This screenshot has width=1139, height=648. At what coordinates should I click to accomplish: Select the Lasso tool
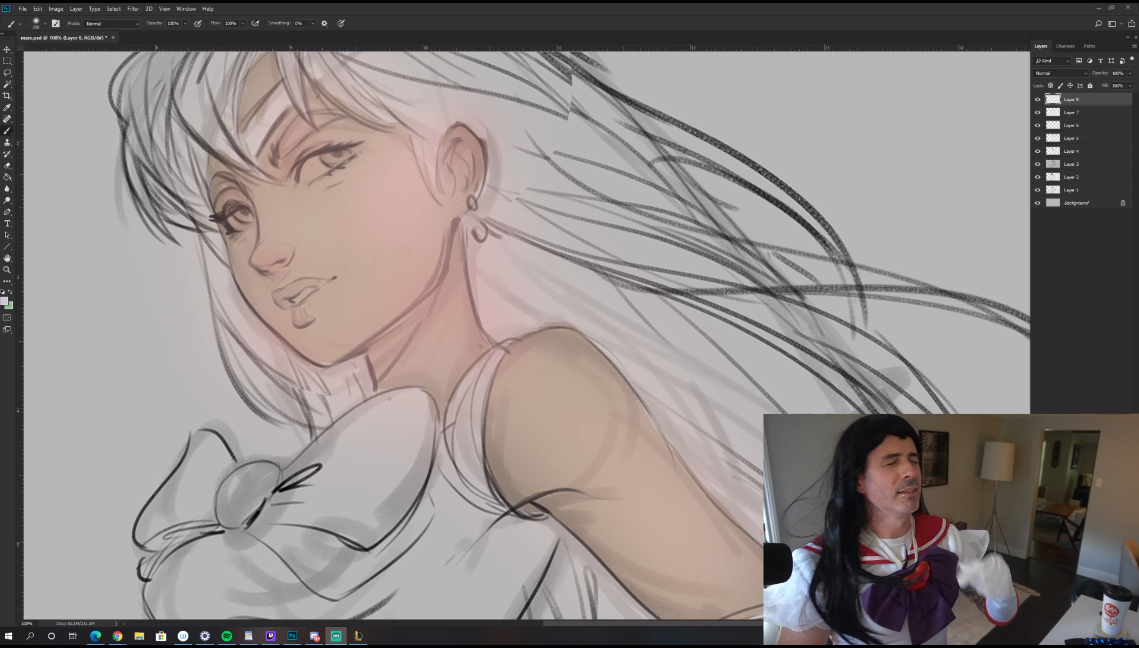coord(7,73)
